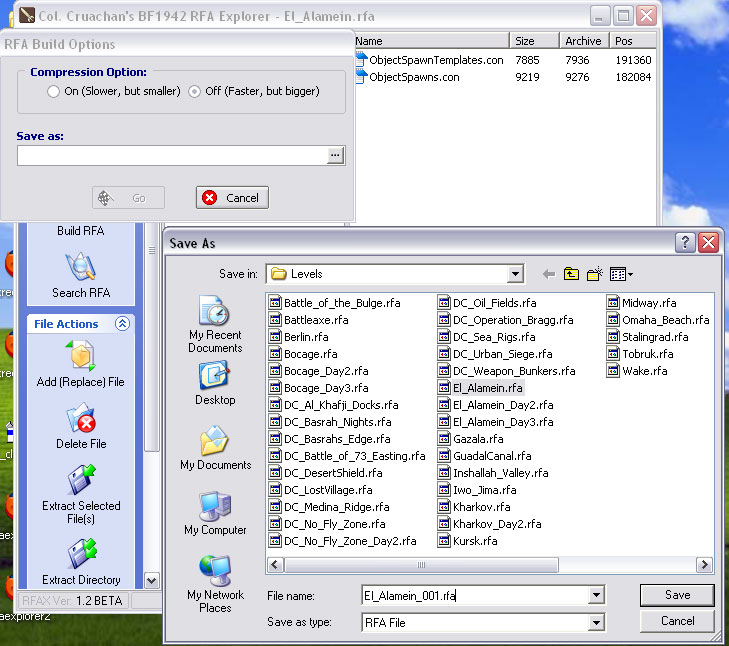Select Midway.rfa file icon
This screenshot has width=729, height=646.
[x=613, y=303]
